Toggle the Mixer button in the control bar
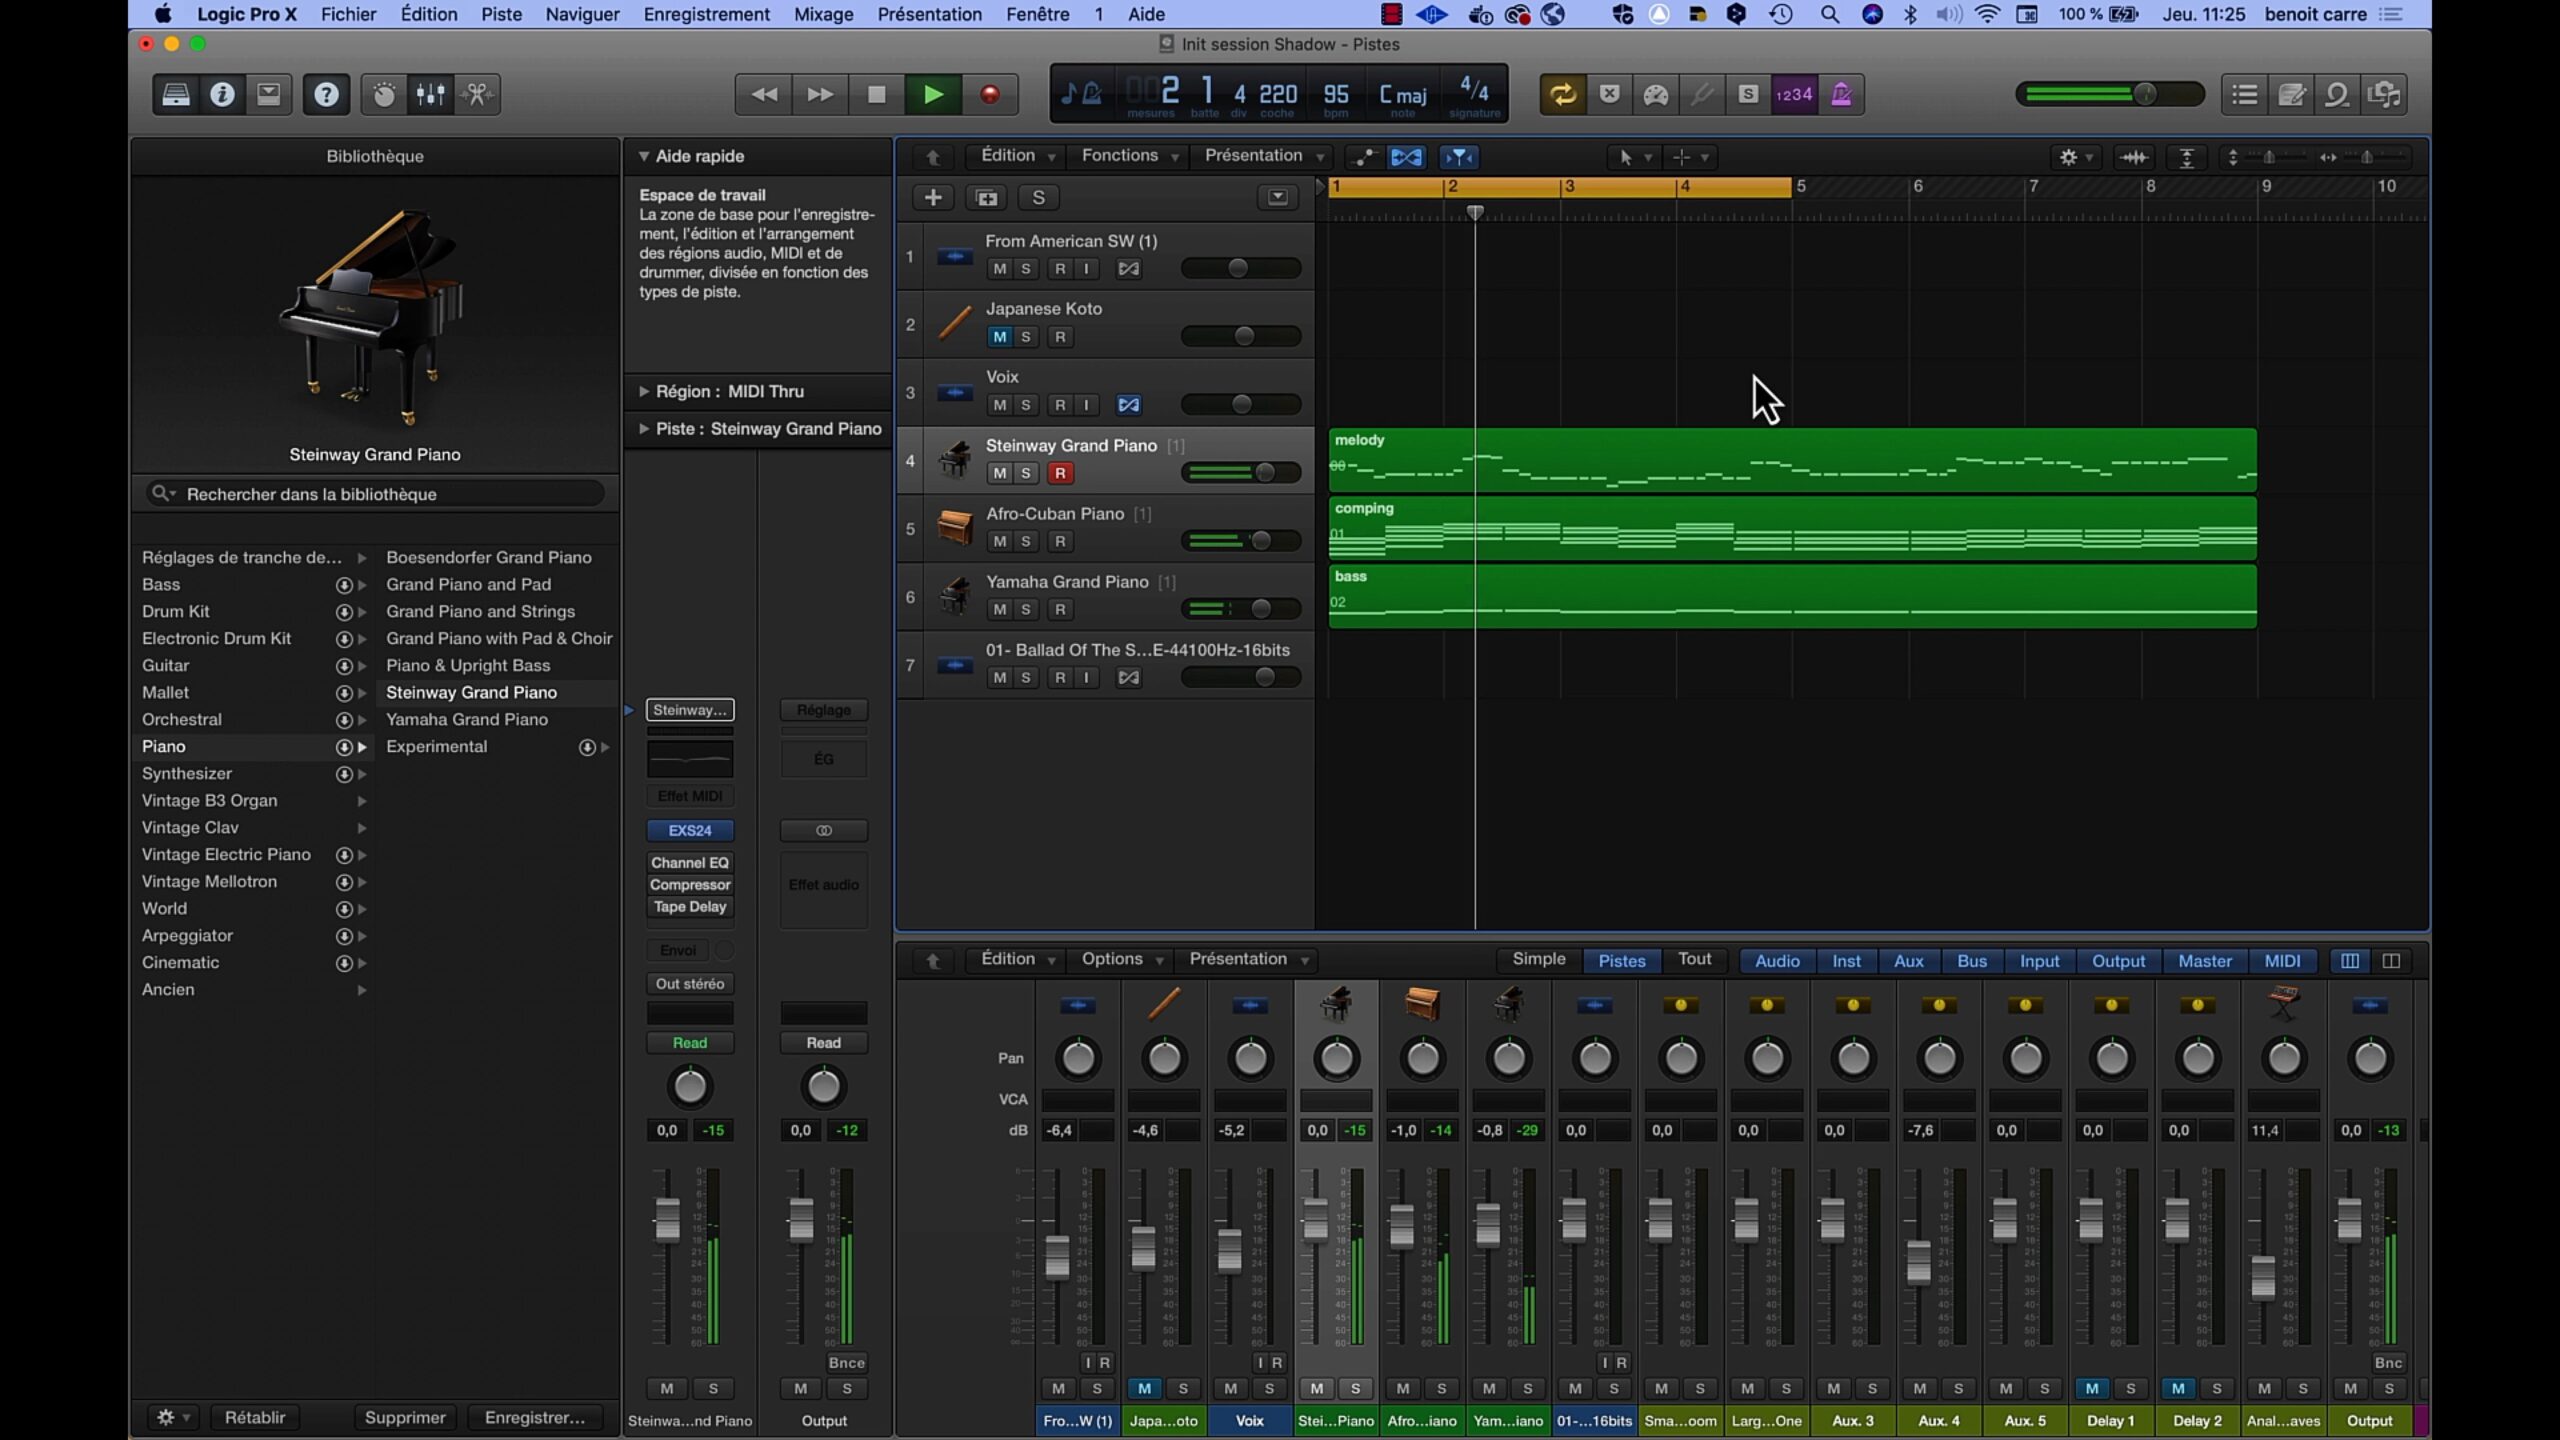2560x1440 pixels. click(x=431, y=94)
